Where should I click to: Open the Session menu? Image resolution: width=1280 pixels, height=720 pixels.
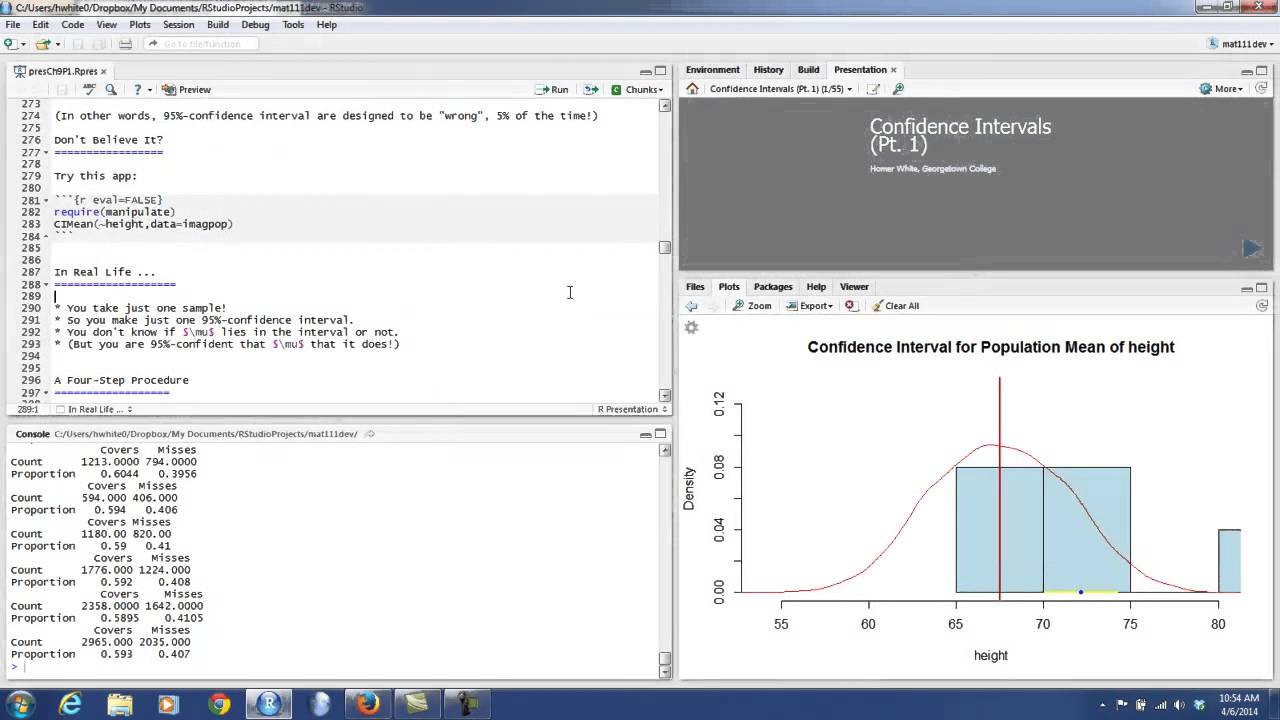[178, 25]
